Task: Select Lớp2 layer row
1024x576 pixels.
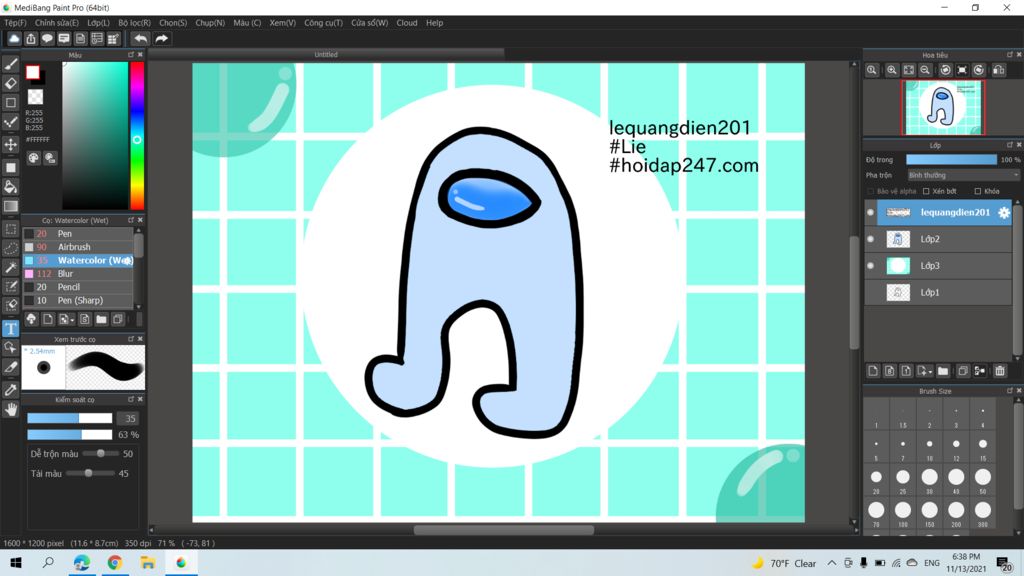Action: tap(938, 239)
